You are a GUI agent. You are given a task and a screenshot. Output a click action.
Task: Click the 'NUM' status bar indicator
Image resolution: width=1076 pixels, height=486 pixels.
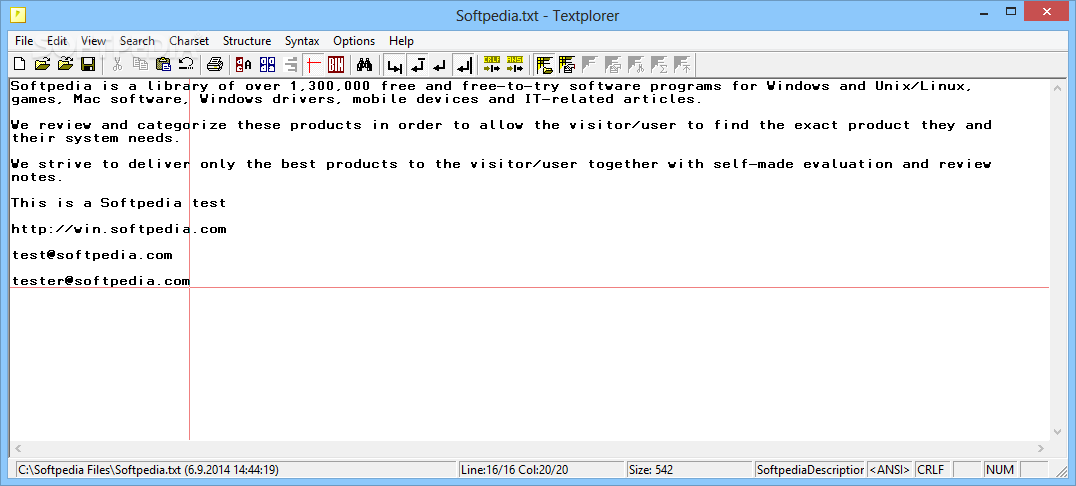tap(1001, 470)
